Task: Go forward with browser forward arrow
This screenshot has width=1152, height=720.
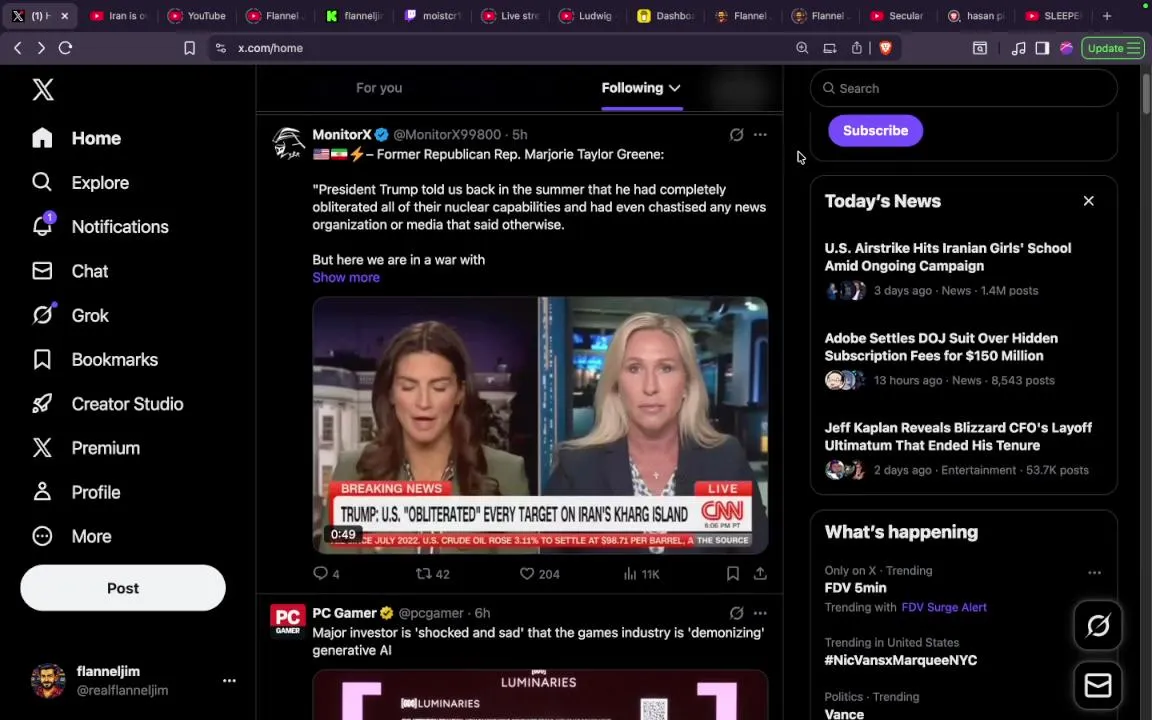Action: [41, 48]
